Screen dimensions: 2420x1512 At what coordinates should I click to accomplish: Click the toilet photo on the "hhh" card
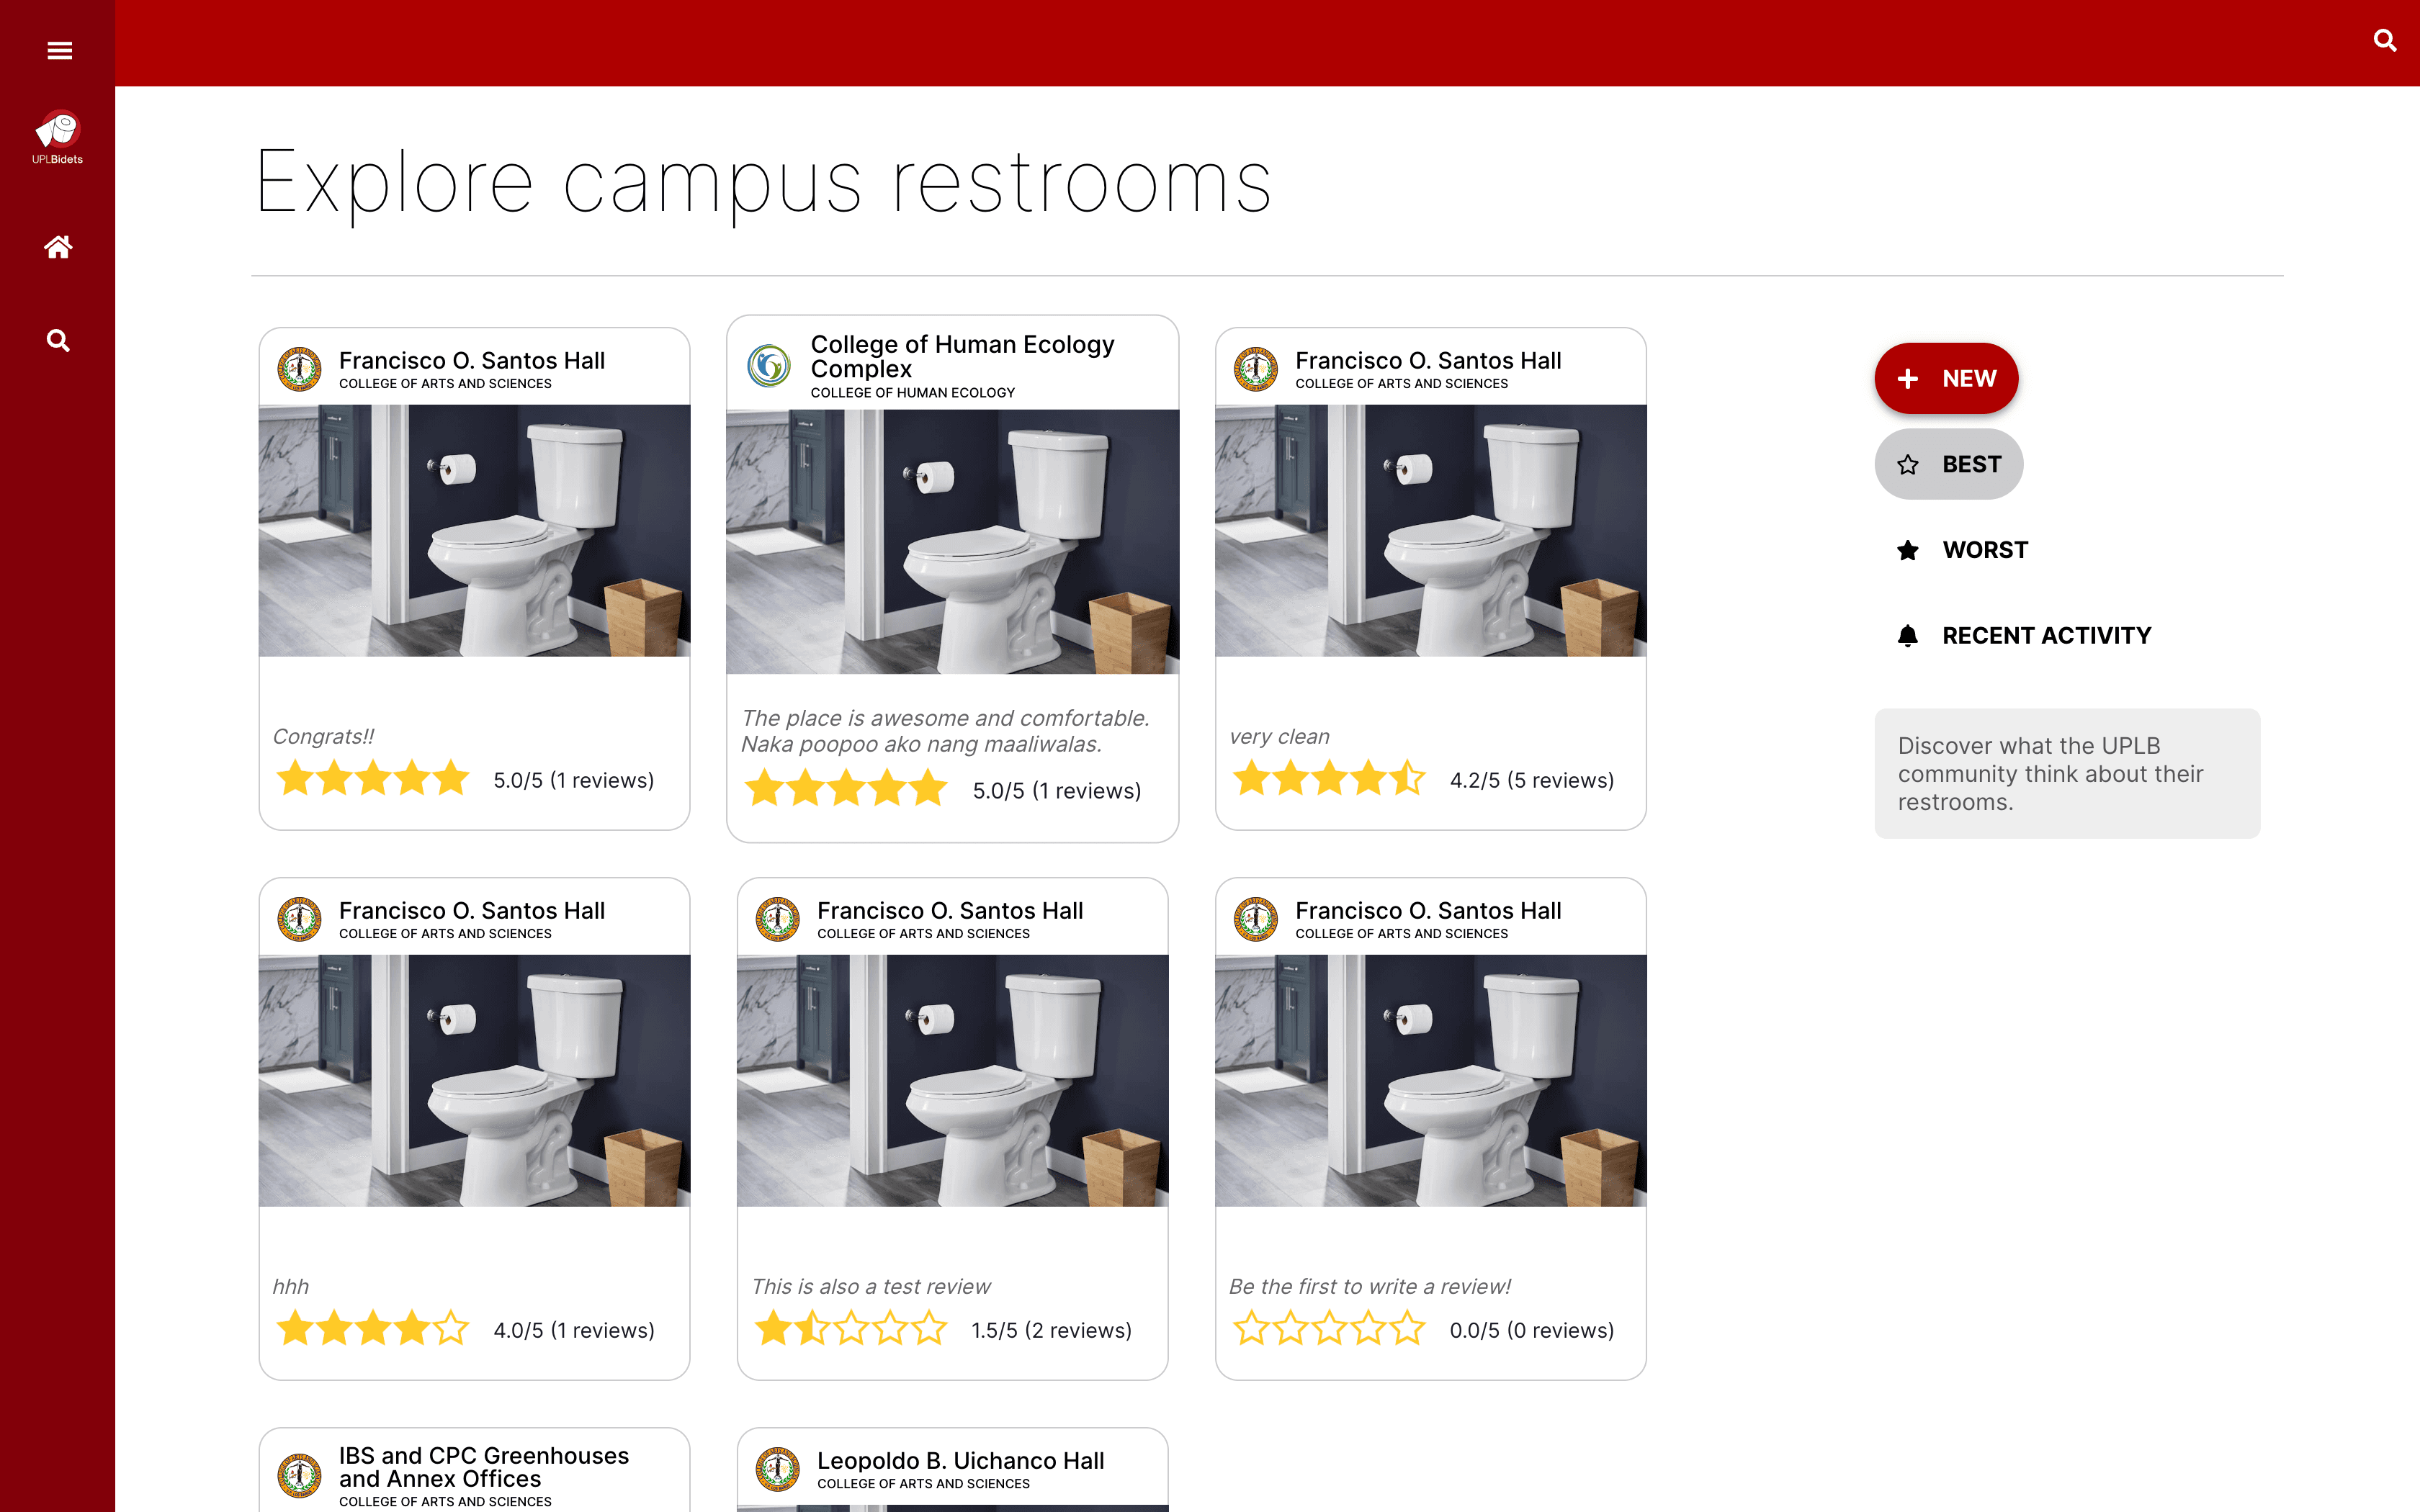474,1081
